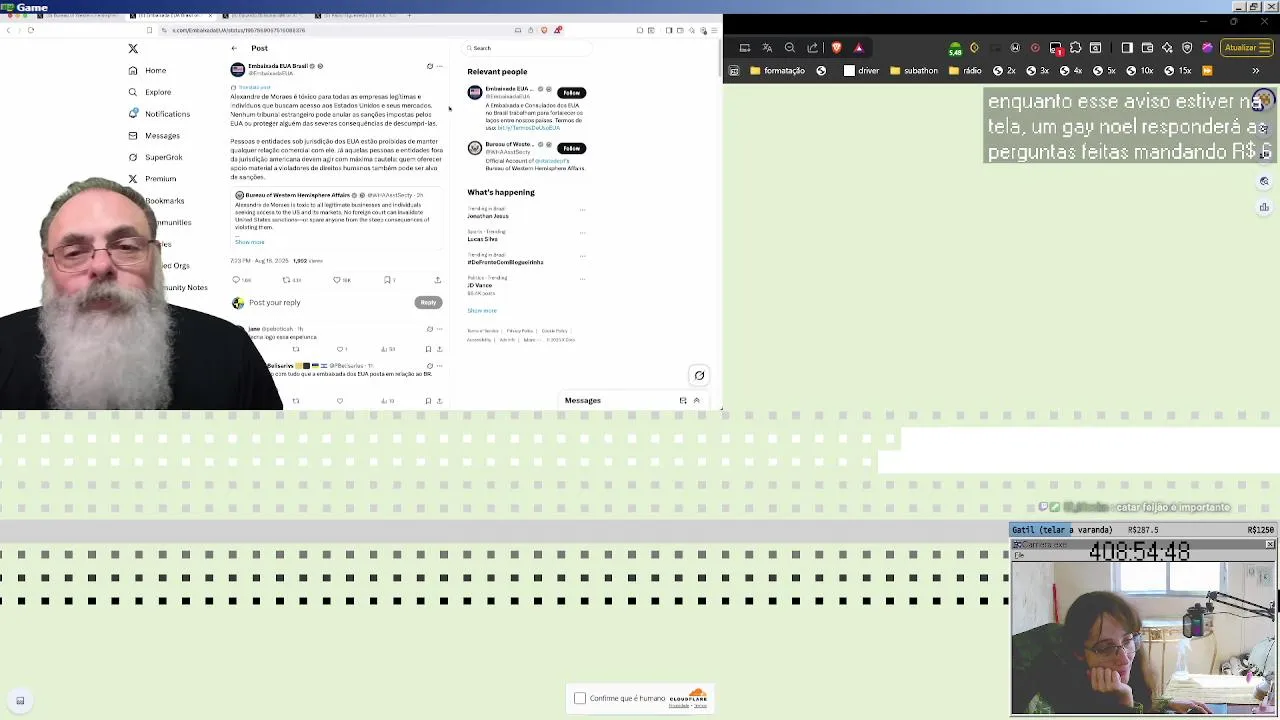This screenshot has height=720, width=1280.
Task: Click the Brave Shields lion icon
Action: [837, 48]
